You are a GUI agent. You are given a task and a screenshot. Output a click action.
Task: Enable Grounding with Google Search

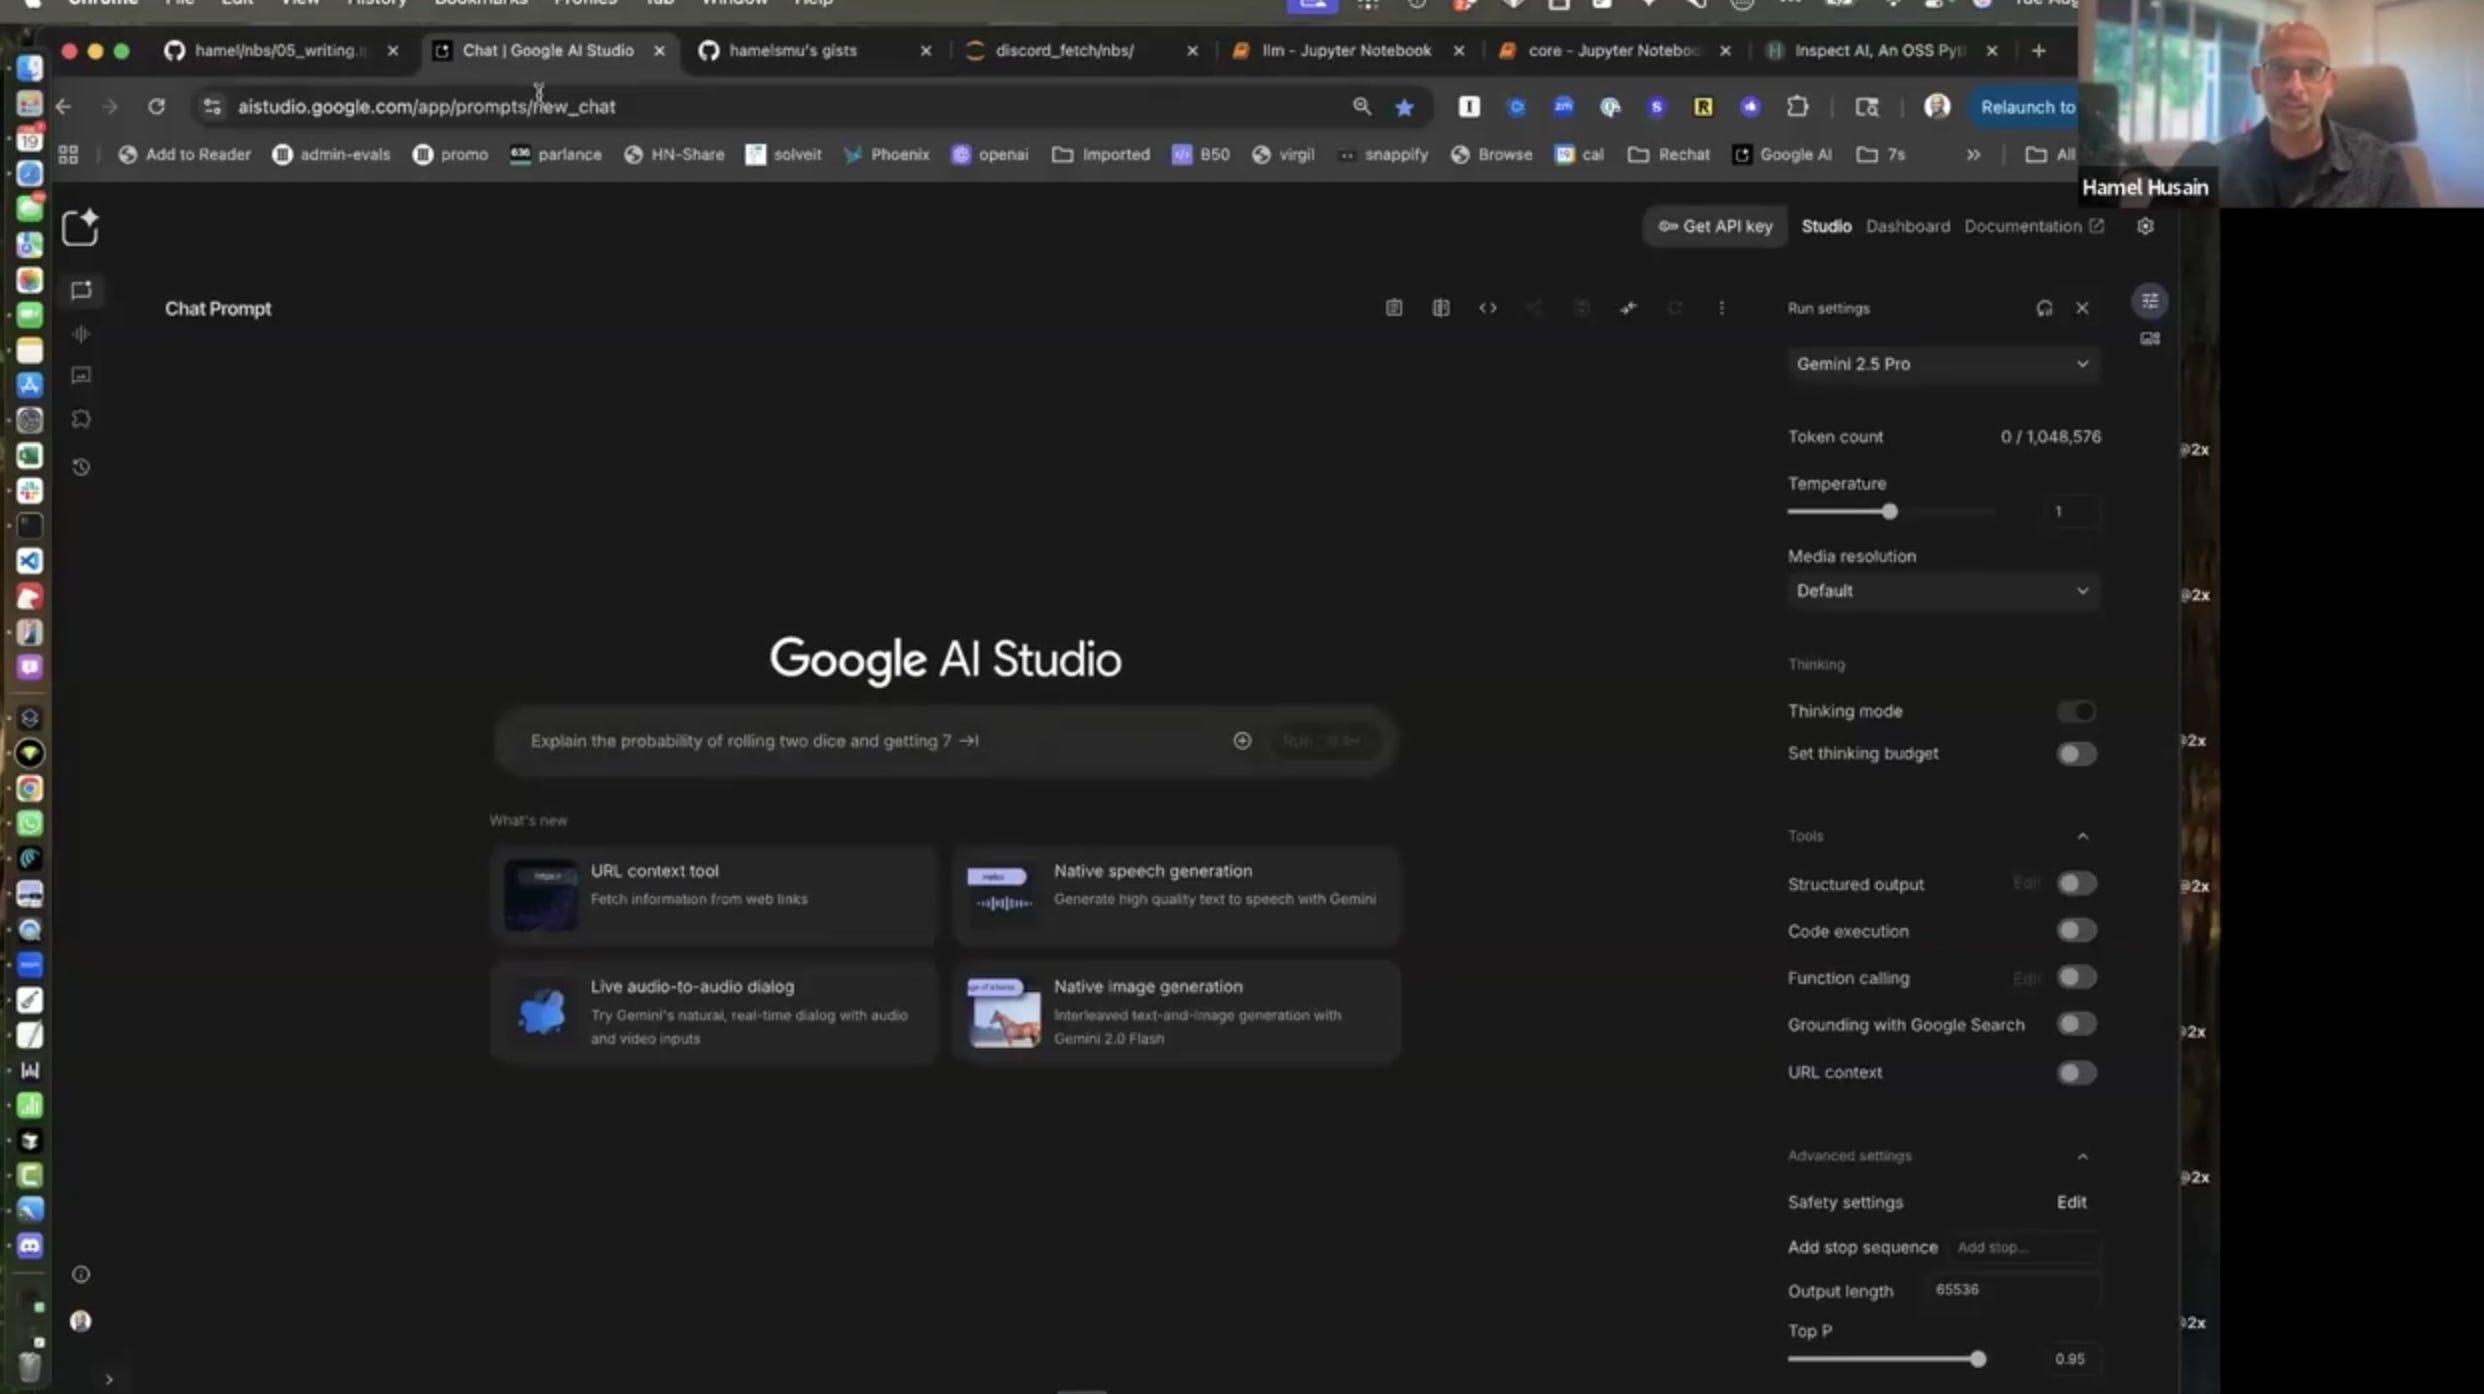click(2076, 1024)
